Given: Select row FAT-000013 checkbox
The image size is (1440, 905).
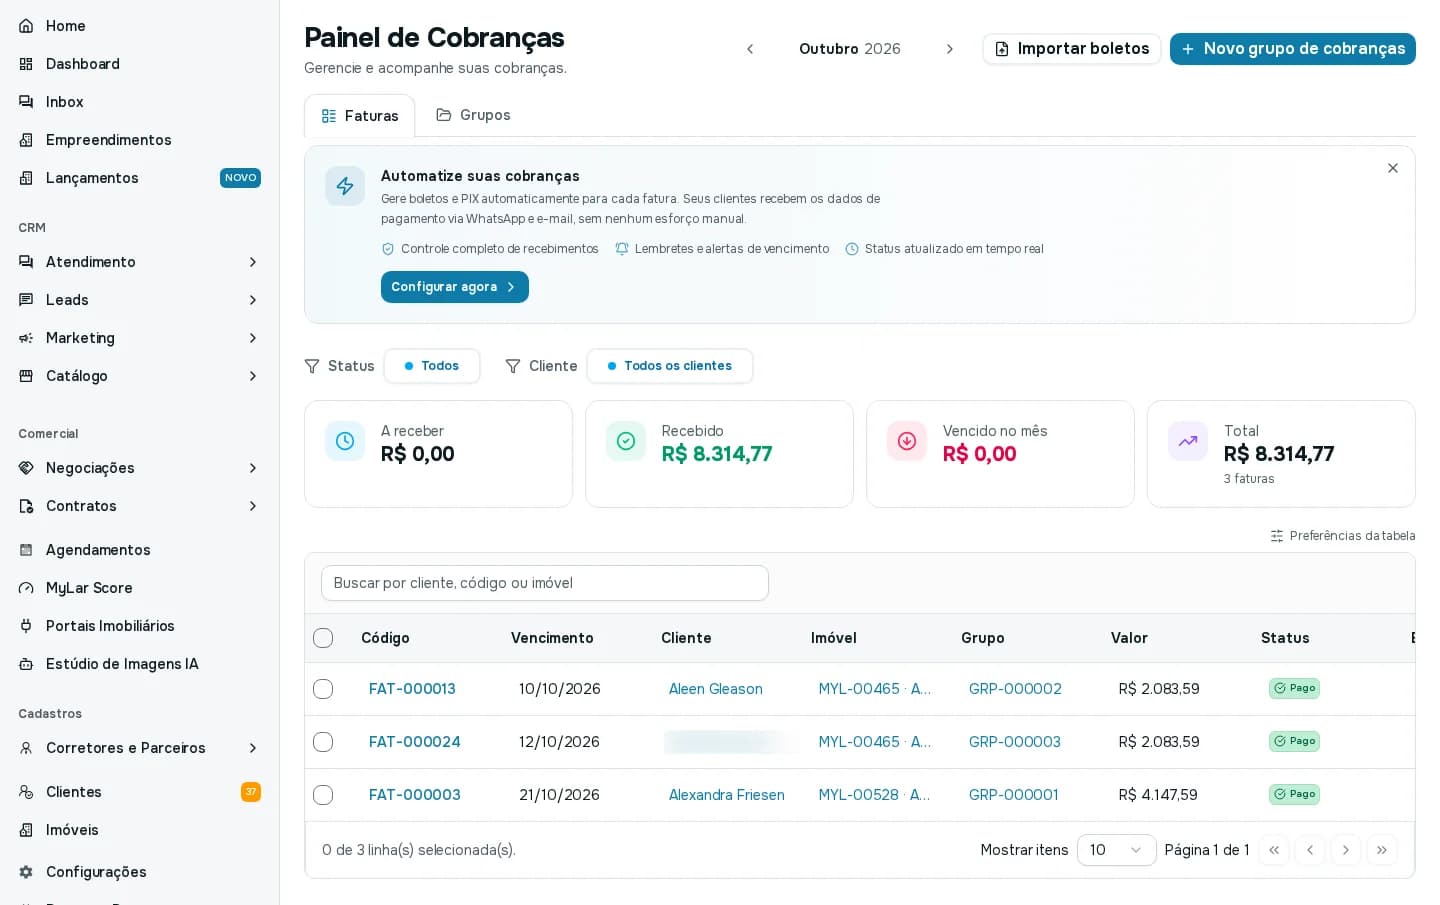Looking at the screenshot, I should point(323,689).
